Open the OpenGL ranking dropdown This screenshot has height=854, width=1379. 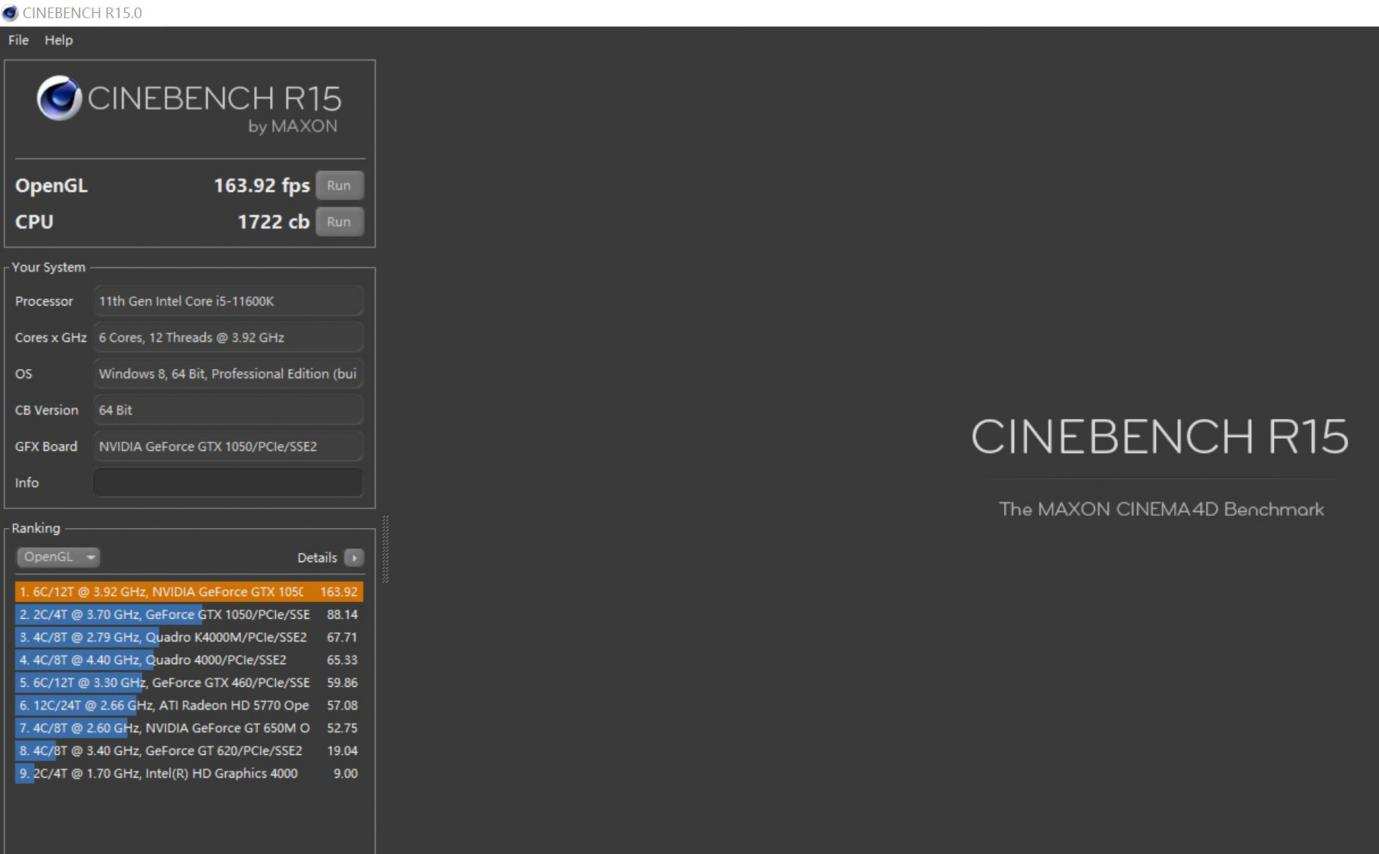pos(58,557)
